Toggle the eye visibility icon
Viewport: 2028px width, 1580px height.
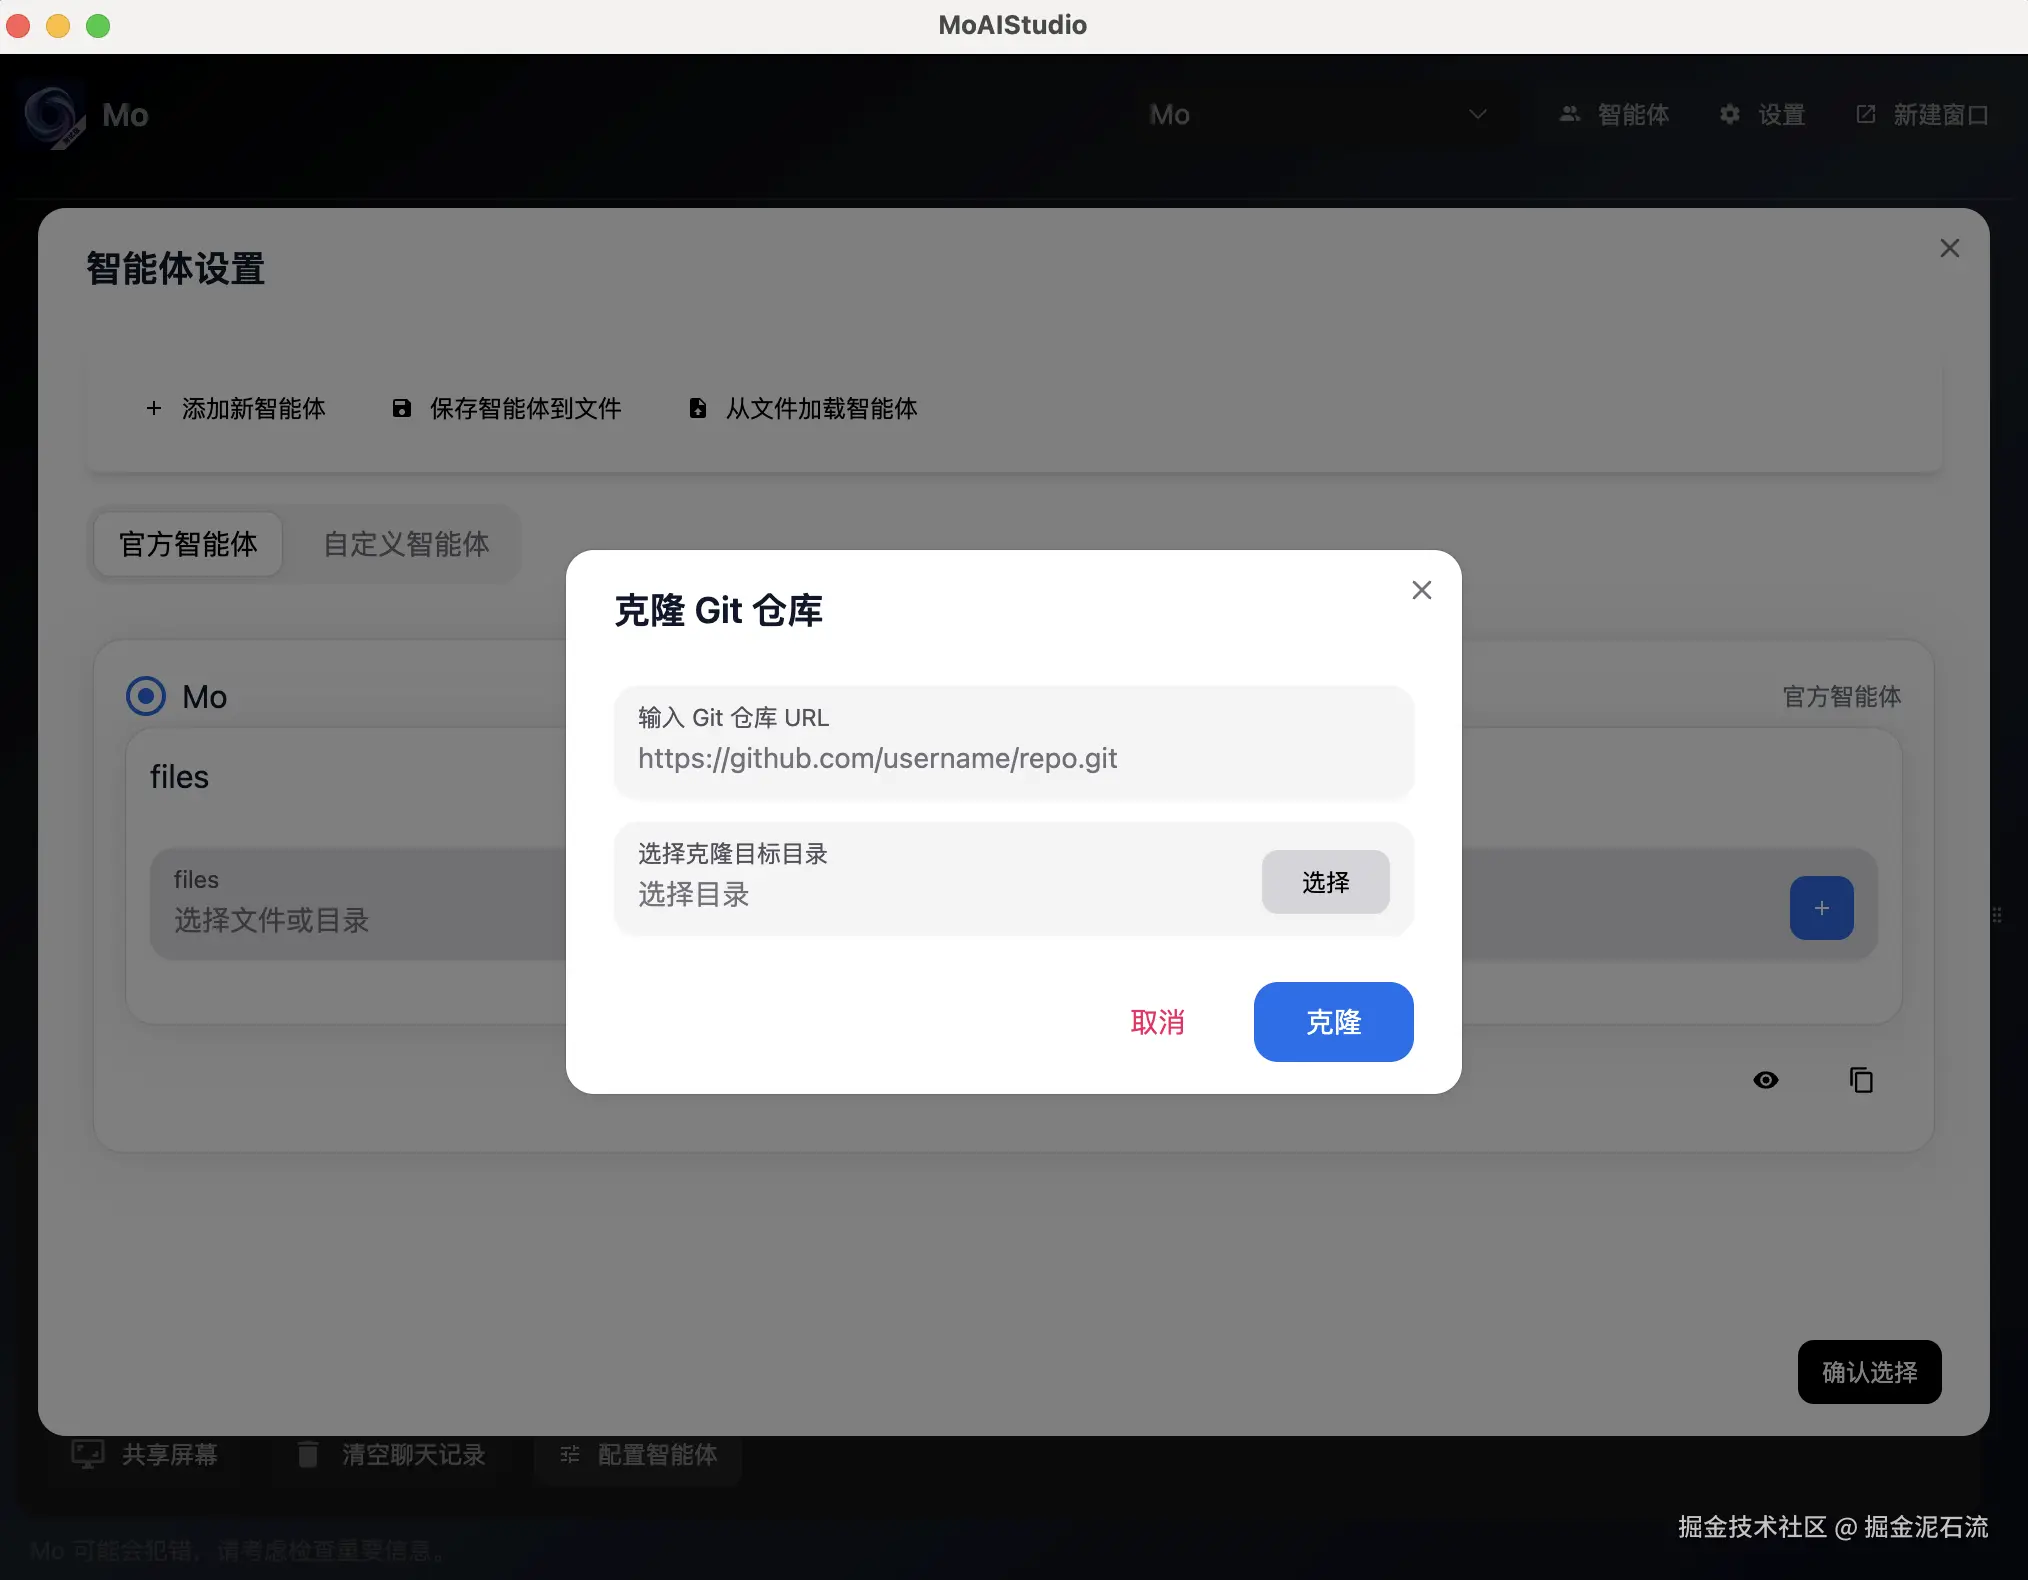(1766, 1080)
